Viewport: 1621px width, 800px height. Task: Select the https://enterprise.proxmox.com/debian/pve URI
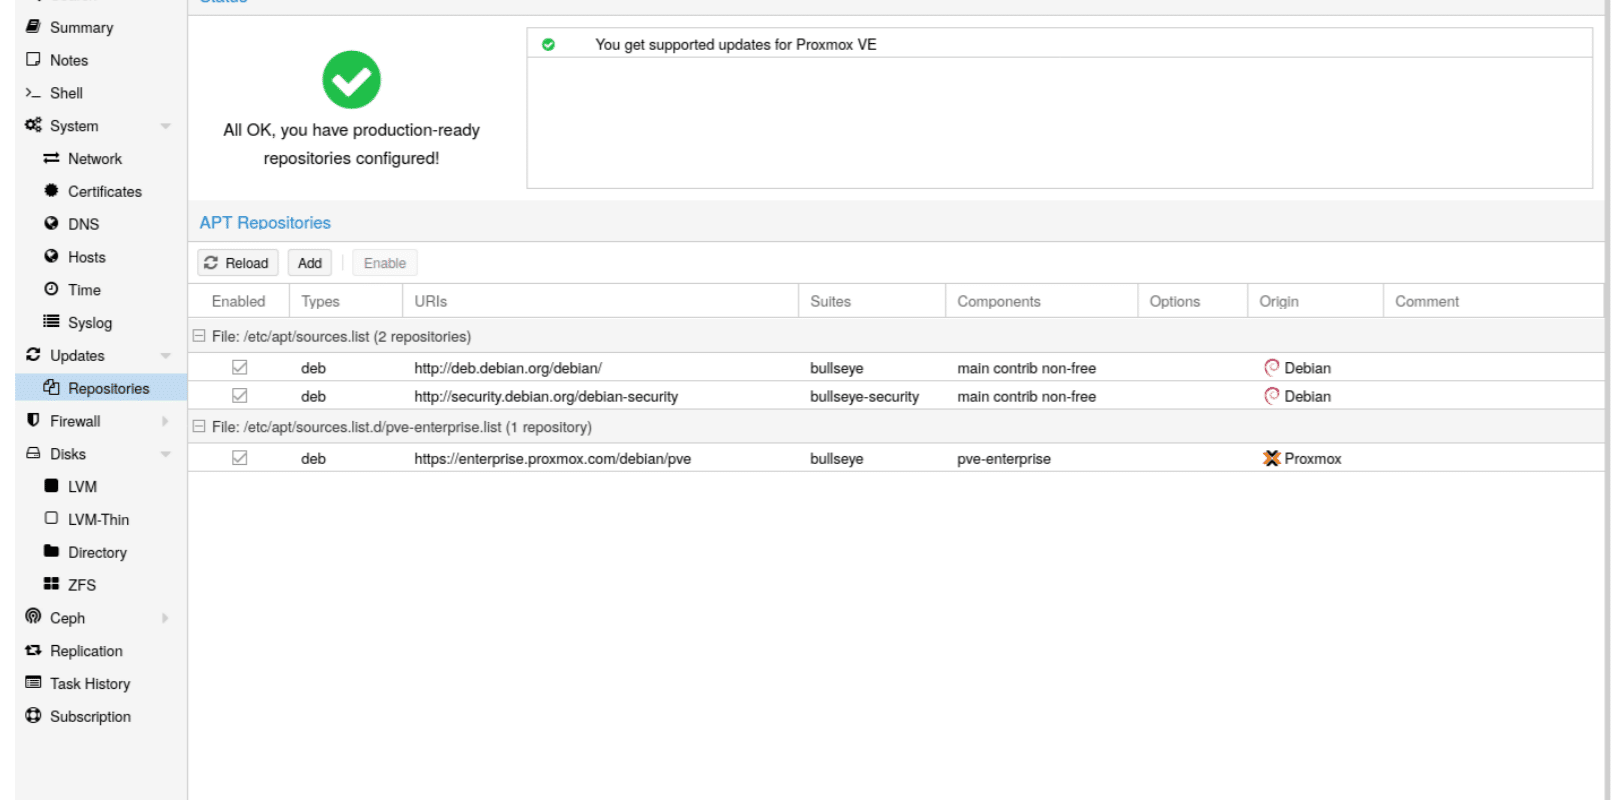click(x=552, y=459)
